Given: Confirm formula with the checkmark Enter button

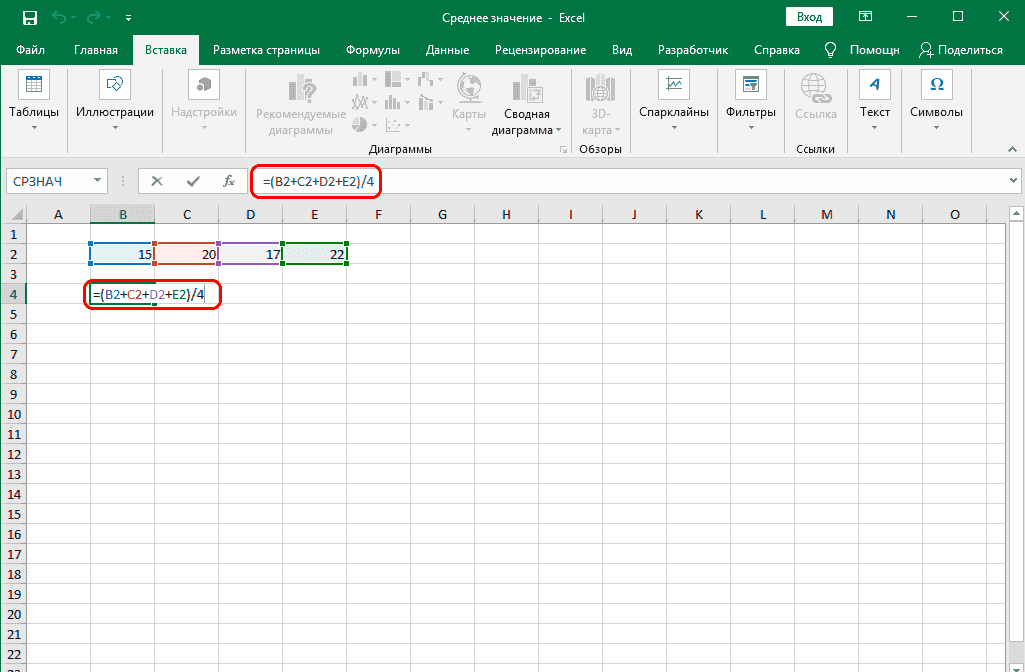Looking at the screenshot, I should 192,181.
